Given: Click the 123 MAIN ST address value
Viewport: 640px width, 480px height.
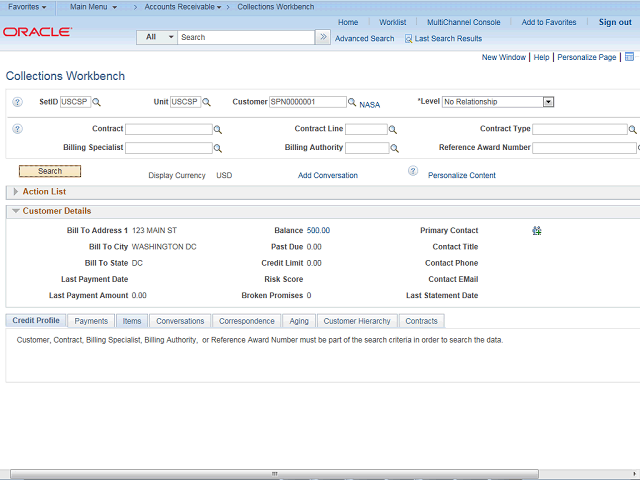Looking at the screenshot, I should click(154, 231).
